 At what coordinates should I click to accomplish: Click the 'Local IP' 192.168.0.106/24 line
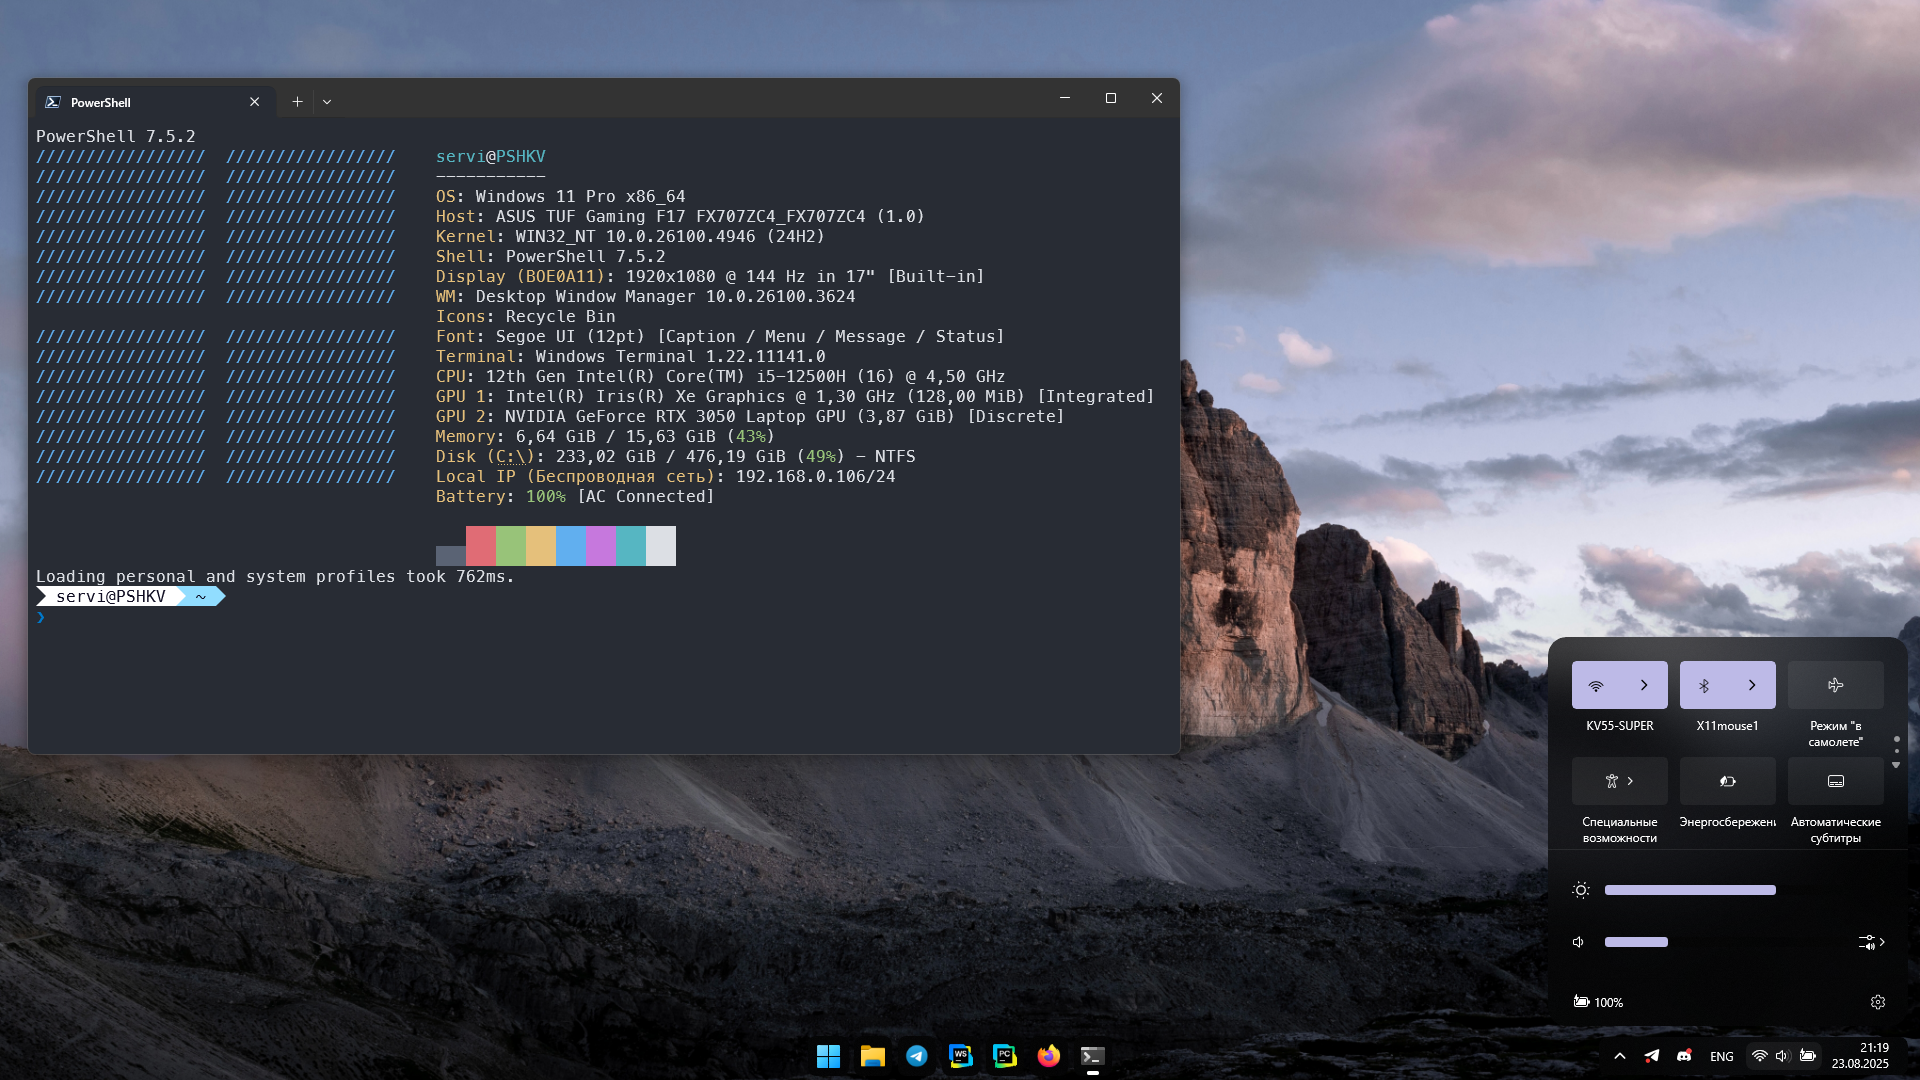(666, 477)
